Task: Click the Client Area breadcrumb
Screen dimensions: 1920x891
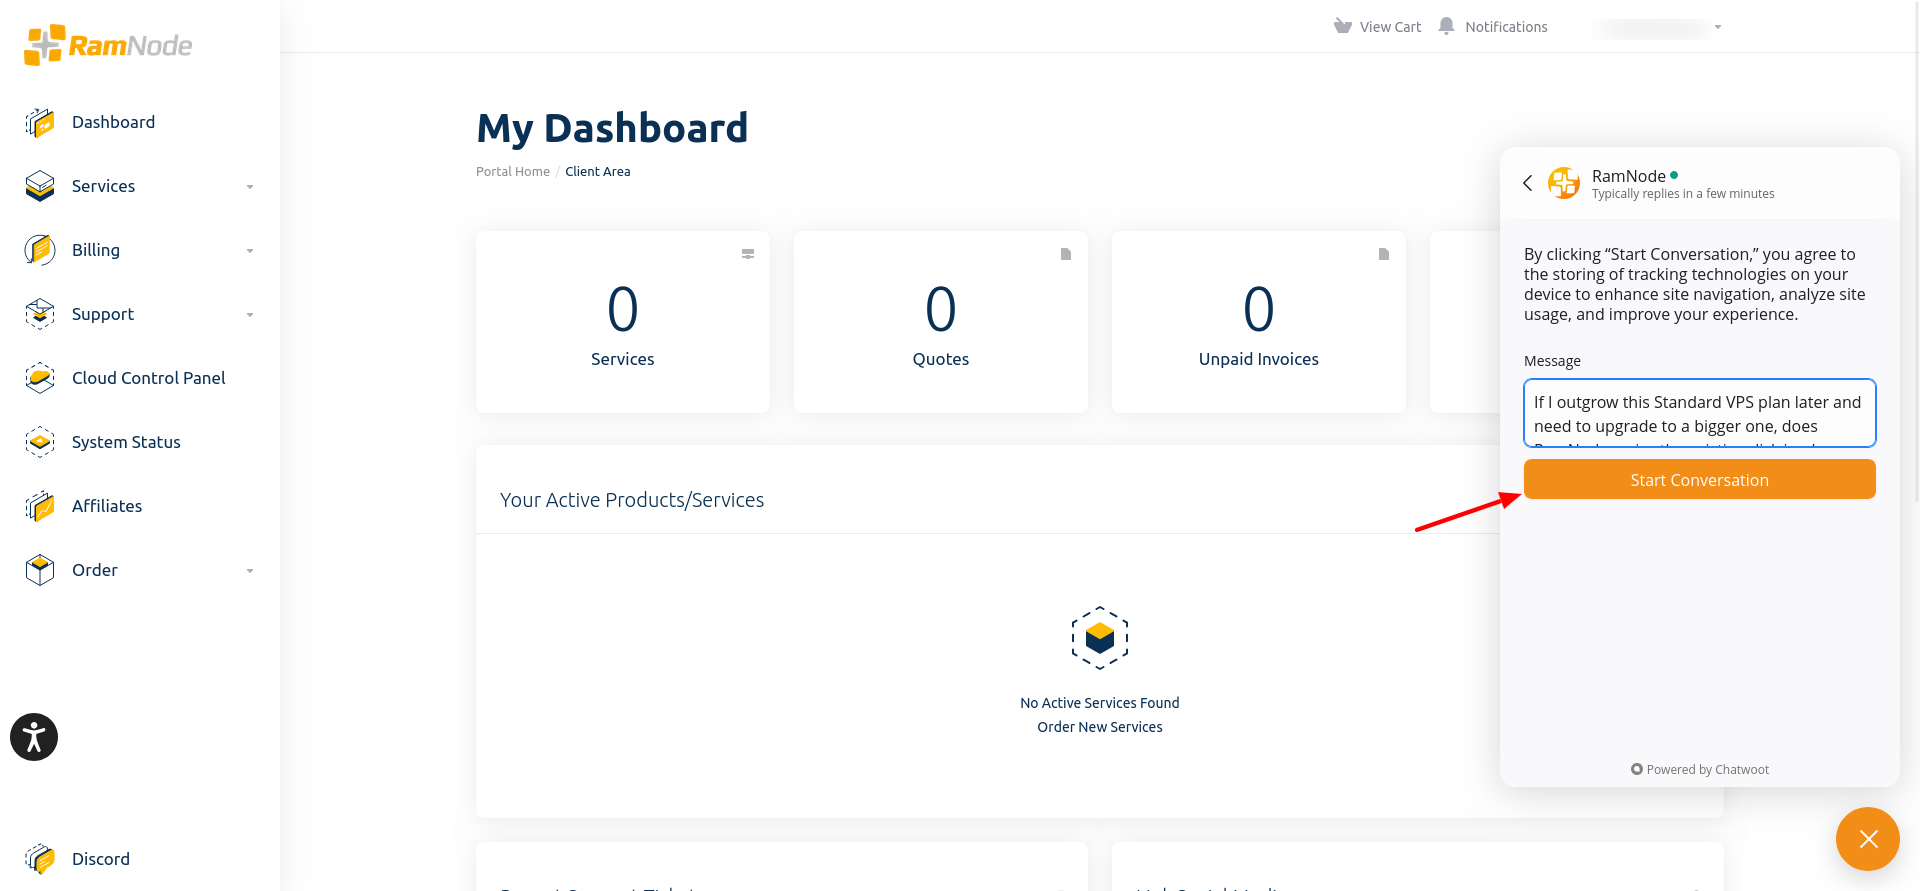Action: 598,172
